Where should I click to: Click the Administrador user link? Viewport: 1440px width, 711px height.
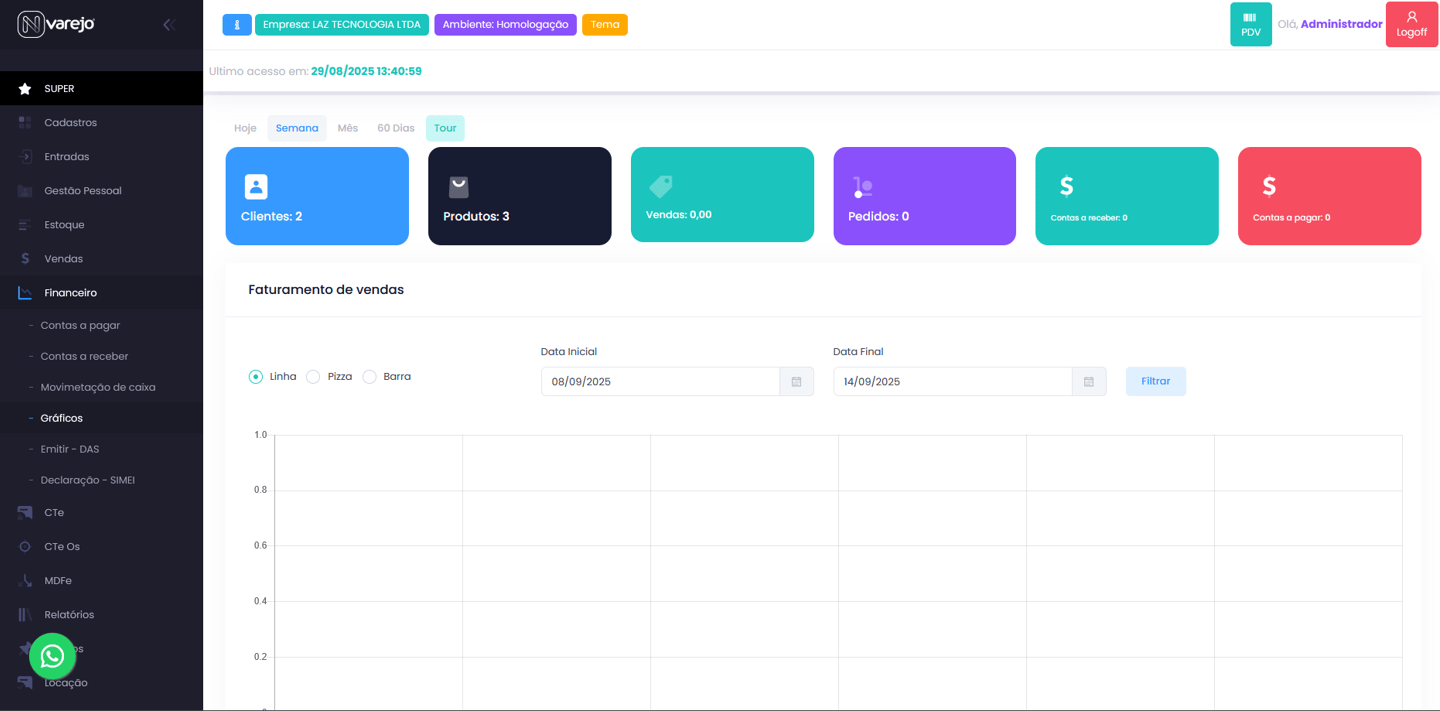[1341, 24]
